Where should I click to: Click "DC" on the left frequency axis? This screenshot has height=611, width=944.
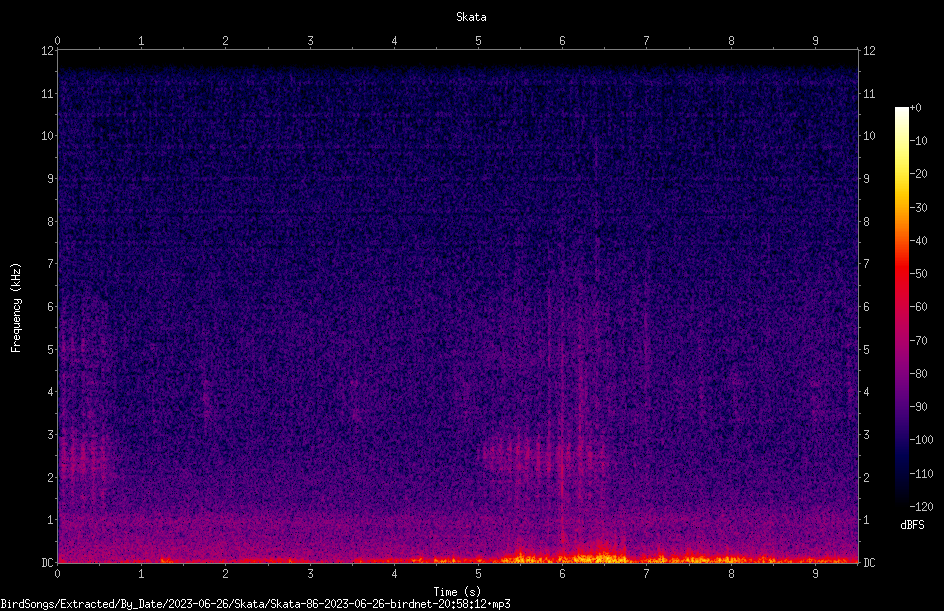click(47, 563)
